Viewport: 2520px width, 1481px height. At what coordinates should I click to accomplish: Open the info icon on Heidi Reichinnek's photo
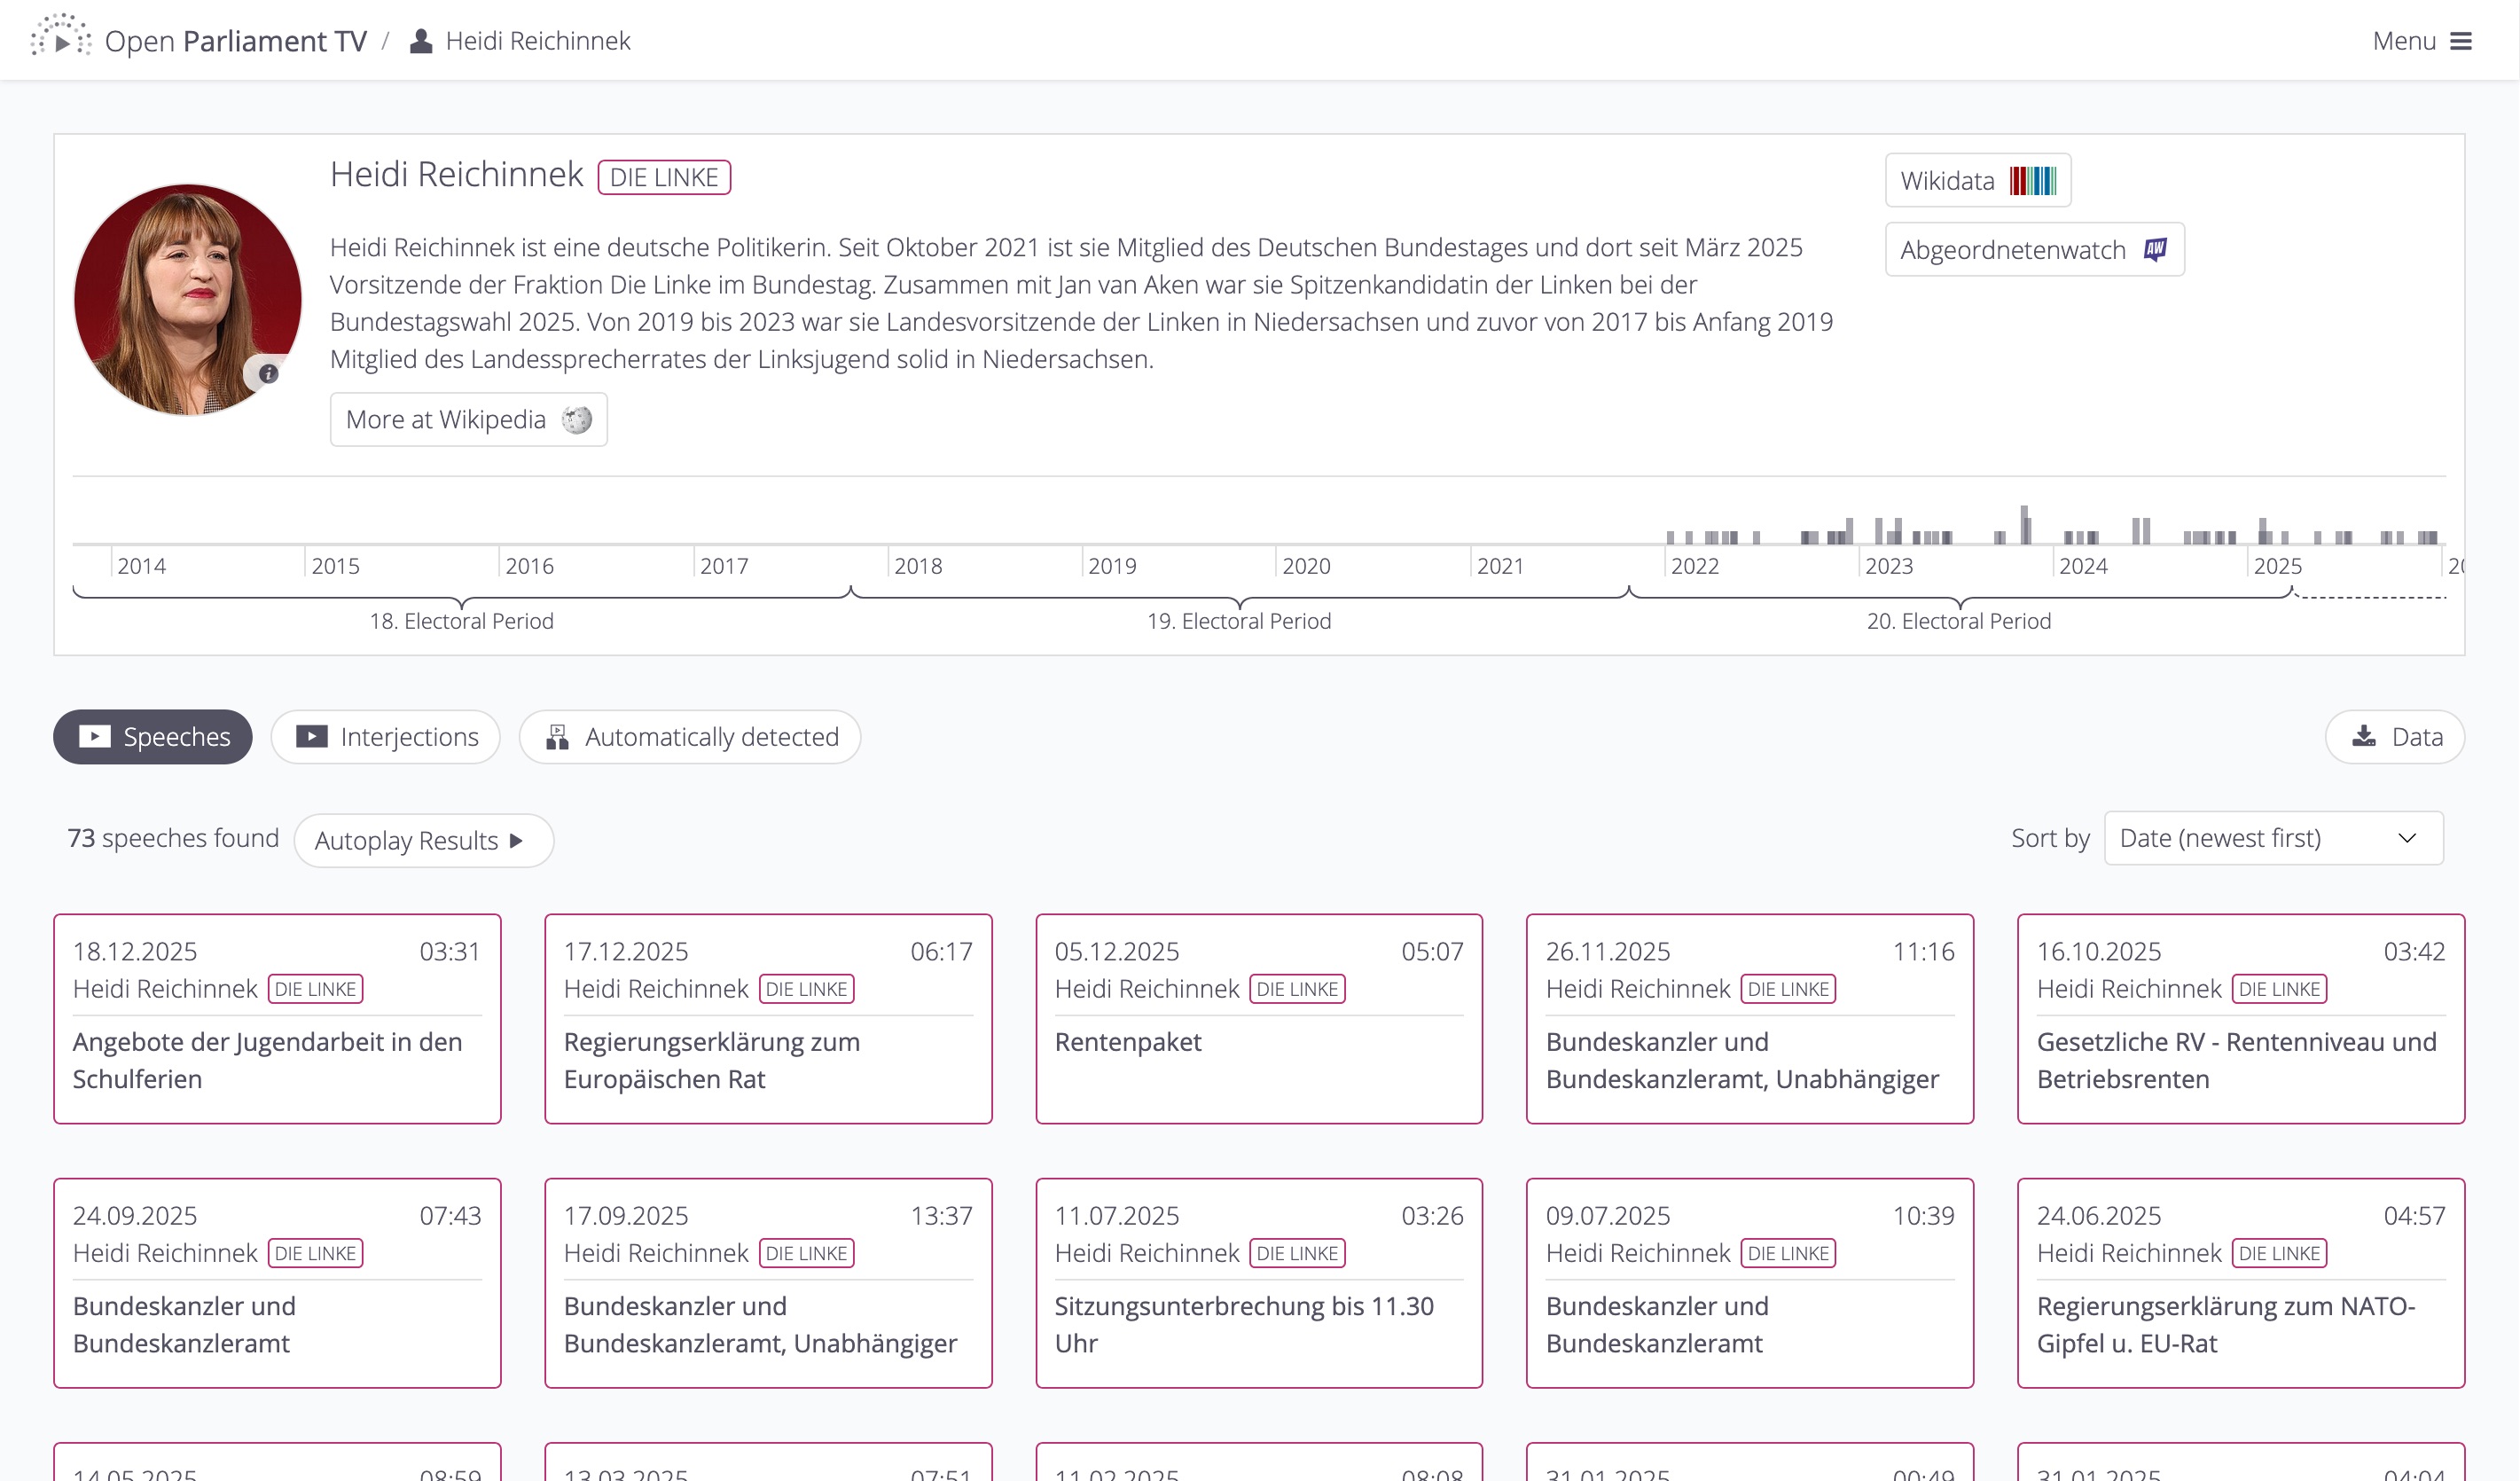coord(267,373)
